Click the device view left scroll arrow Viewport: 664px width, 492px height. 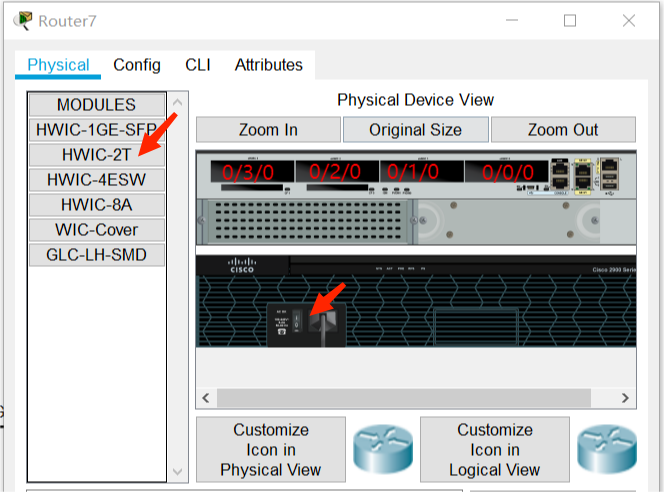point(206,398)
